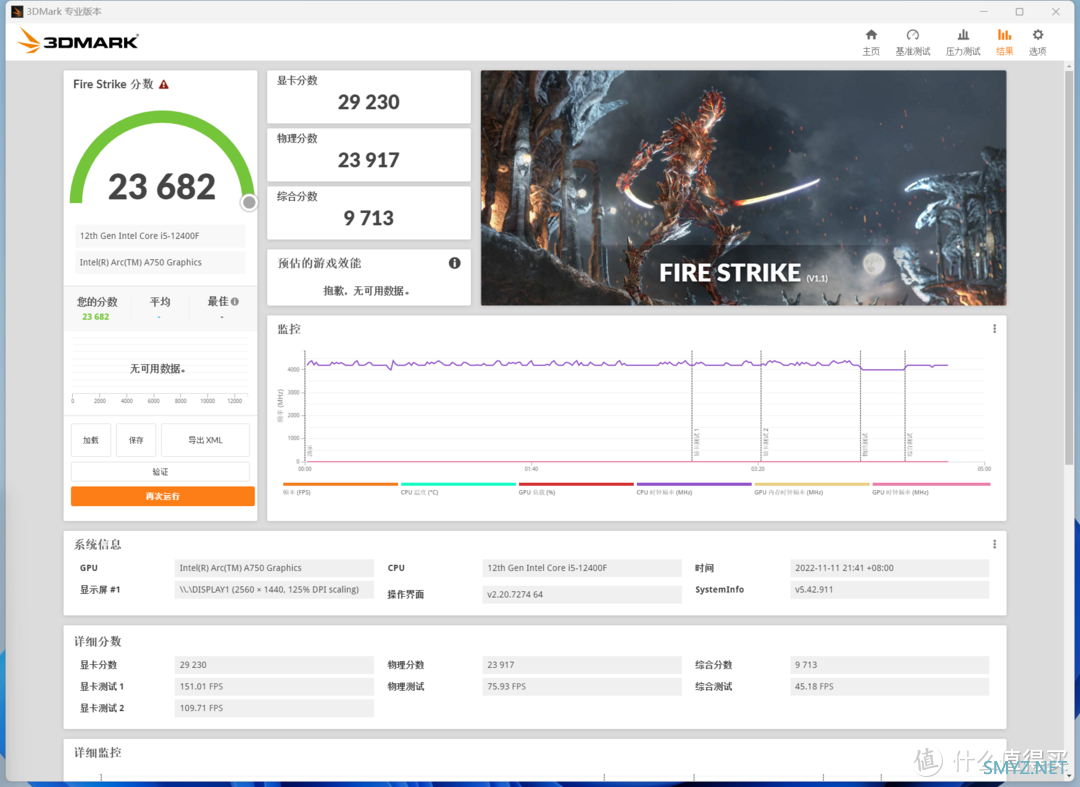The width and height of the screenshot is (1080, 787).
Task: Click the 2022-11-11 21:41 time field
Action: [x=889, y=568]
